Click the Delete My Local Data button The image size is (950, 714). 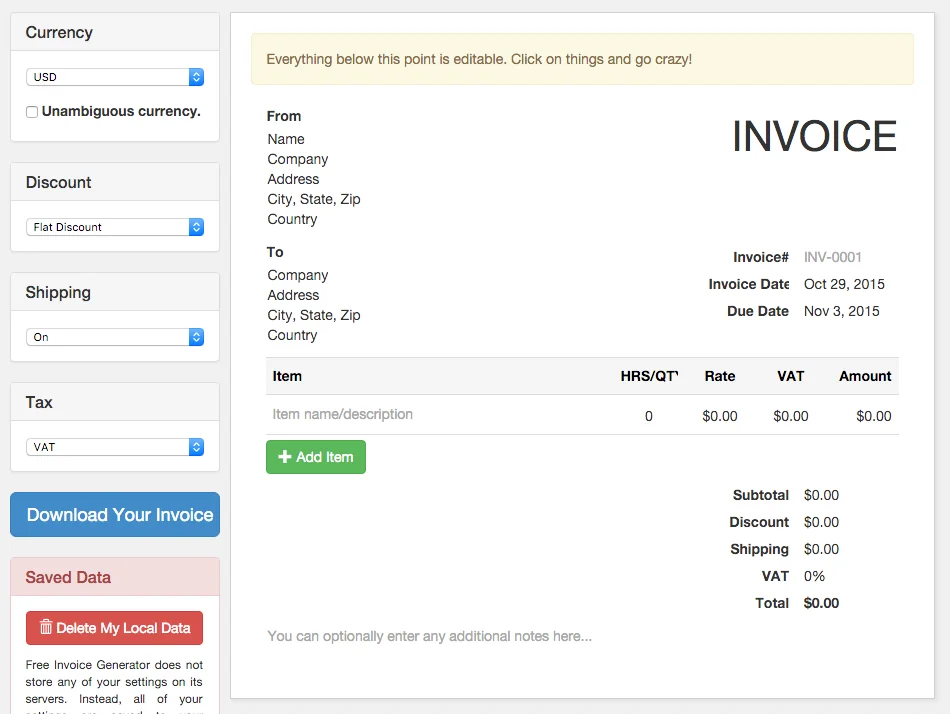click(114, 627)
